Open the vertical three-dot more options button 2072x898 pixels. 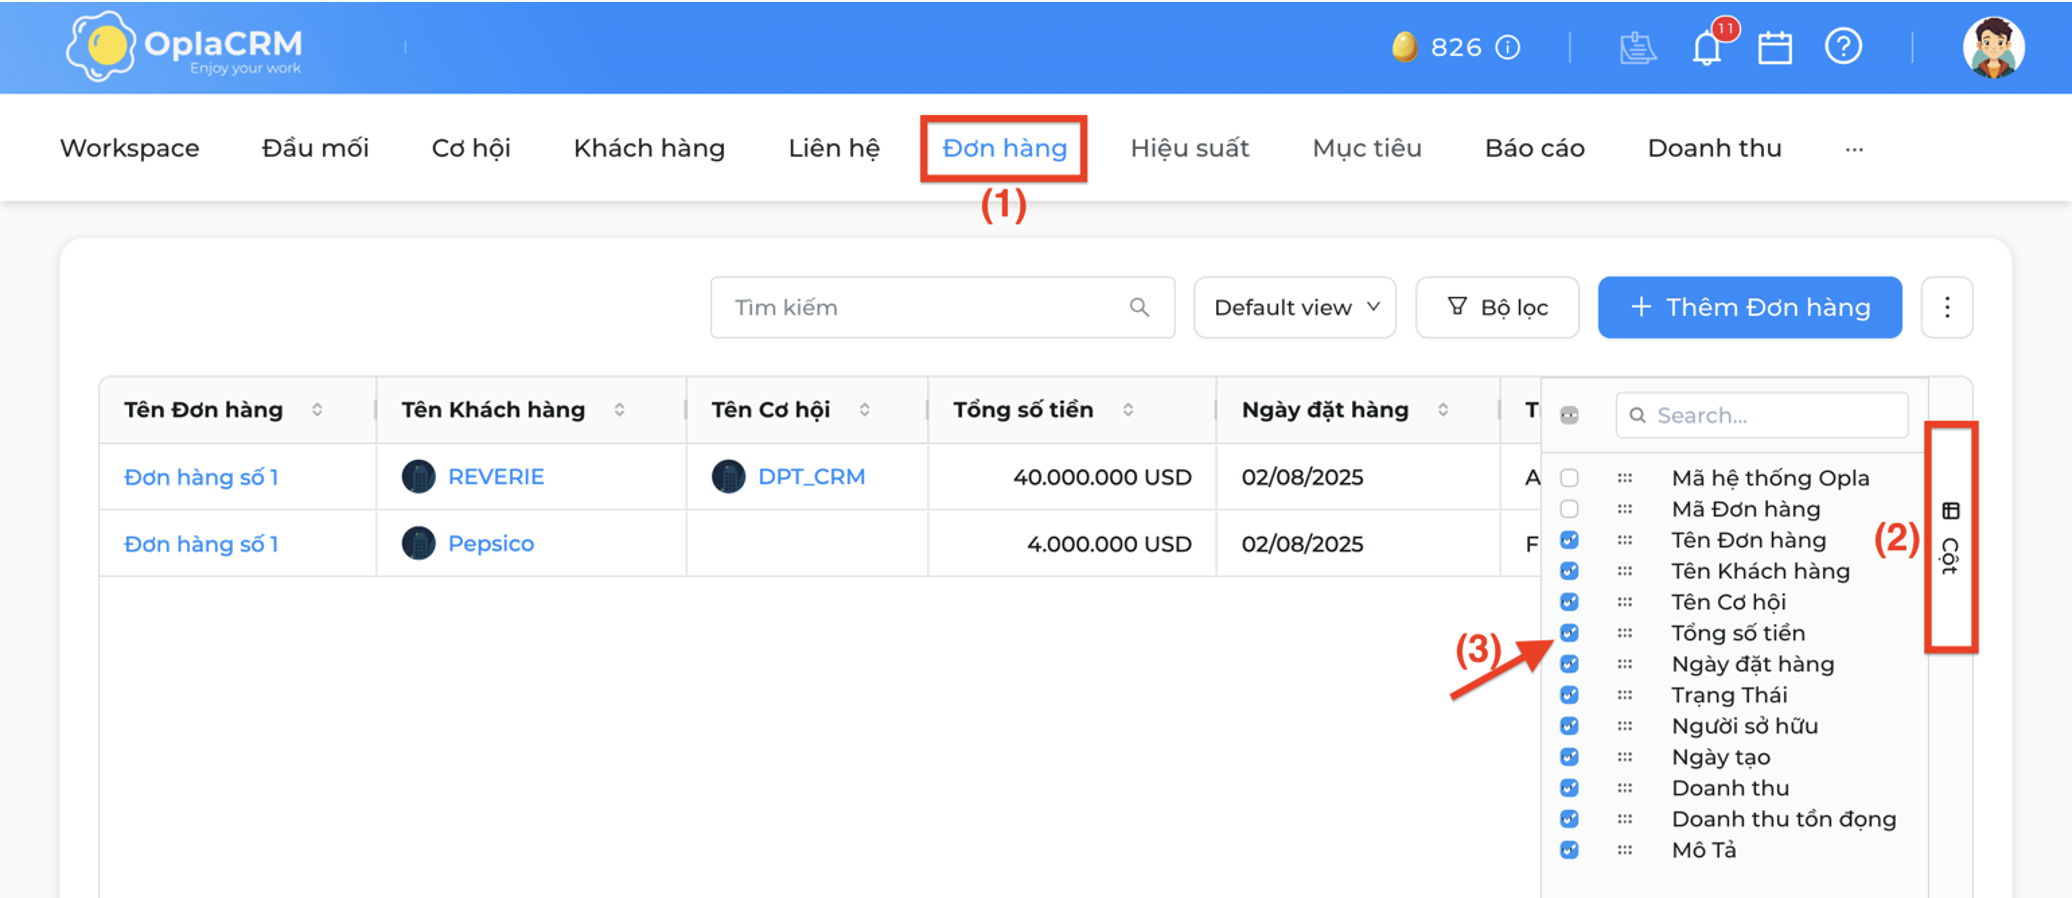point(1946,307)
